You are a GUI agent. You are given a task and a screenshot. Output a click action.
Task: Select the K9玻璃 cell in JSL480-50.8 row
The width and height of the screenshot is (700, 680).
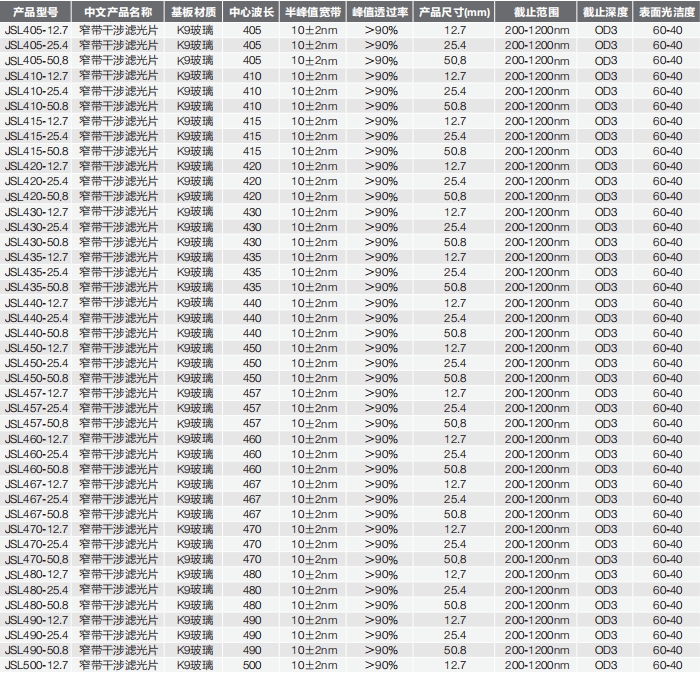[195, 605]
